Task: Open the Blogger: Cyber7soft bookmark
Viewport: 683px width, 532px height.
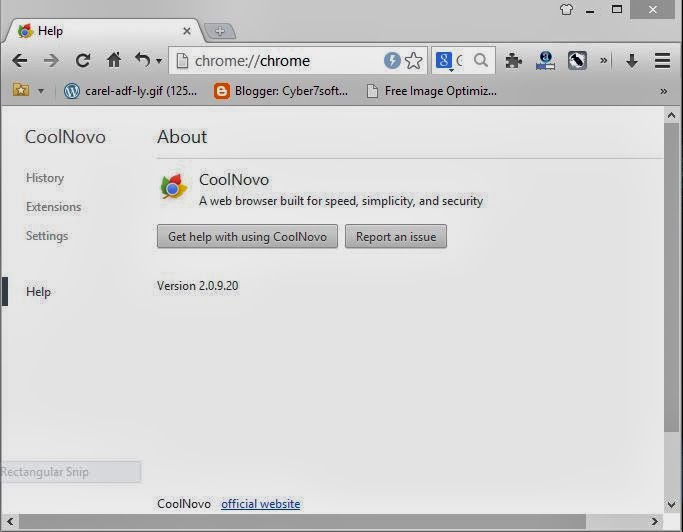Action: (x=281, y=91)
